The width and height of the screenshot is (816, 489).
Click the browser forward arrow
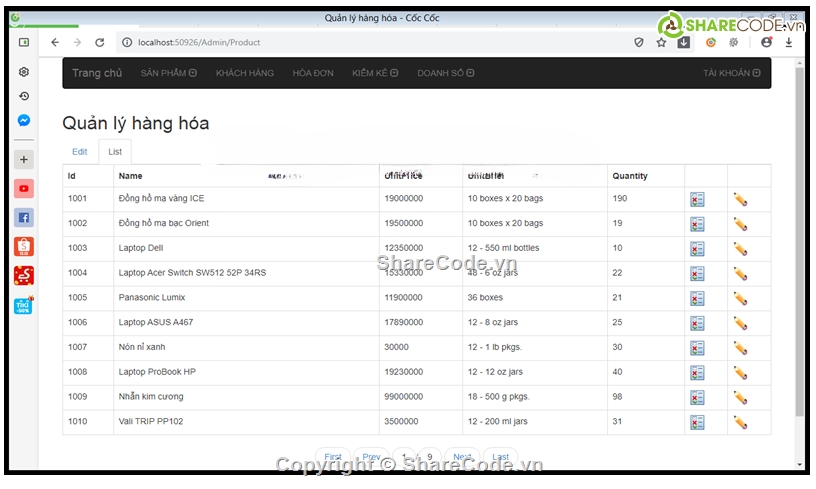click(77, 43)
